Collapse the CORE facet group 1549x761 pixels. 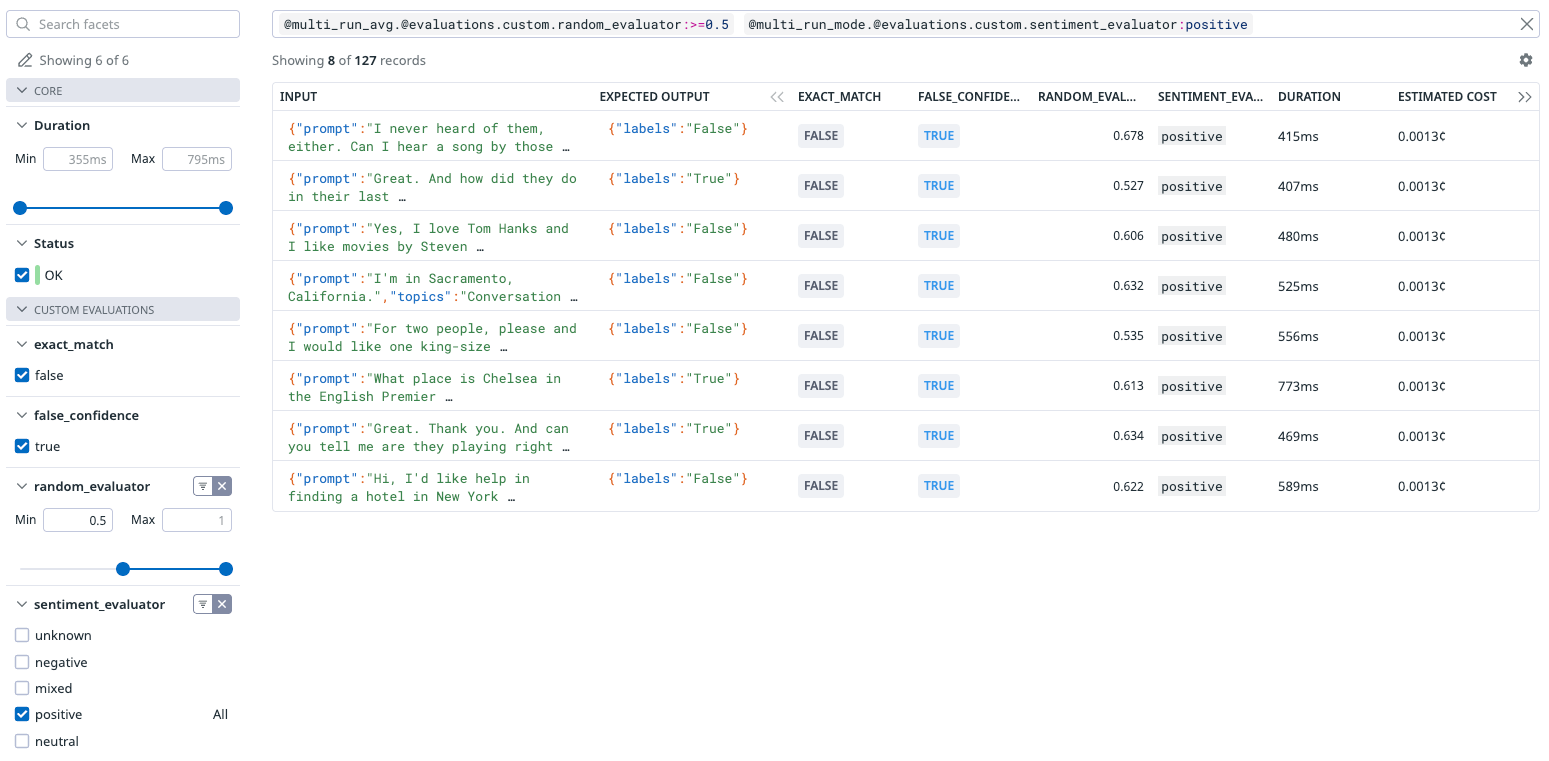[x=22, y=90]
